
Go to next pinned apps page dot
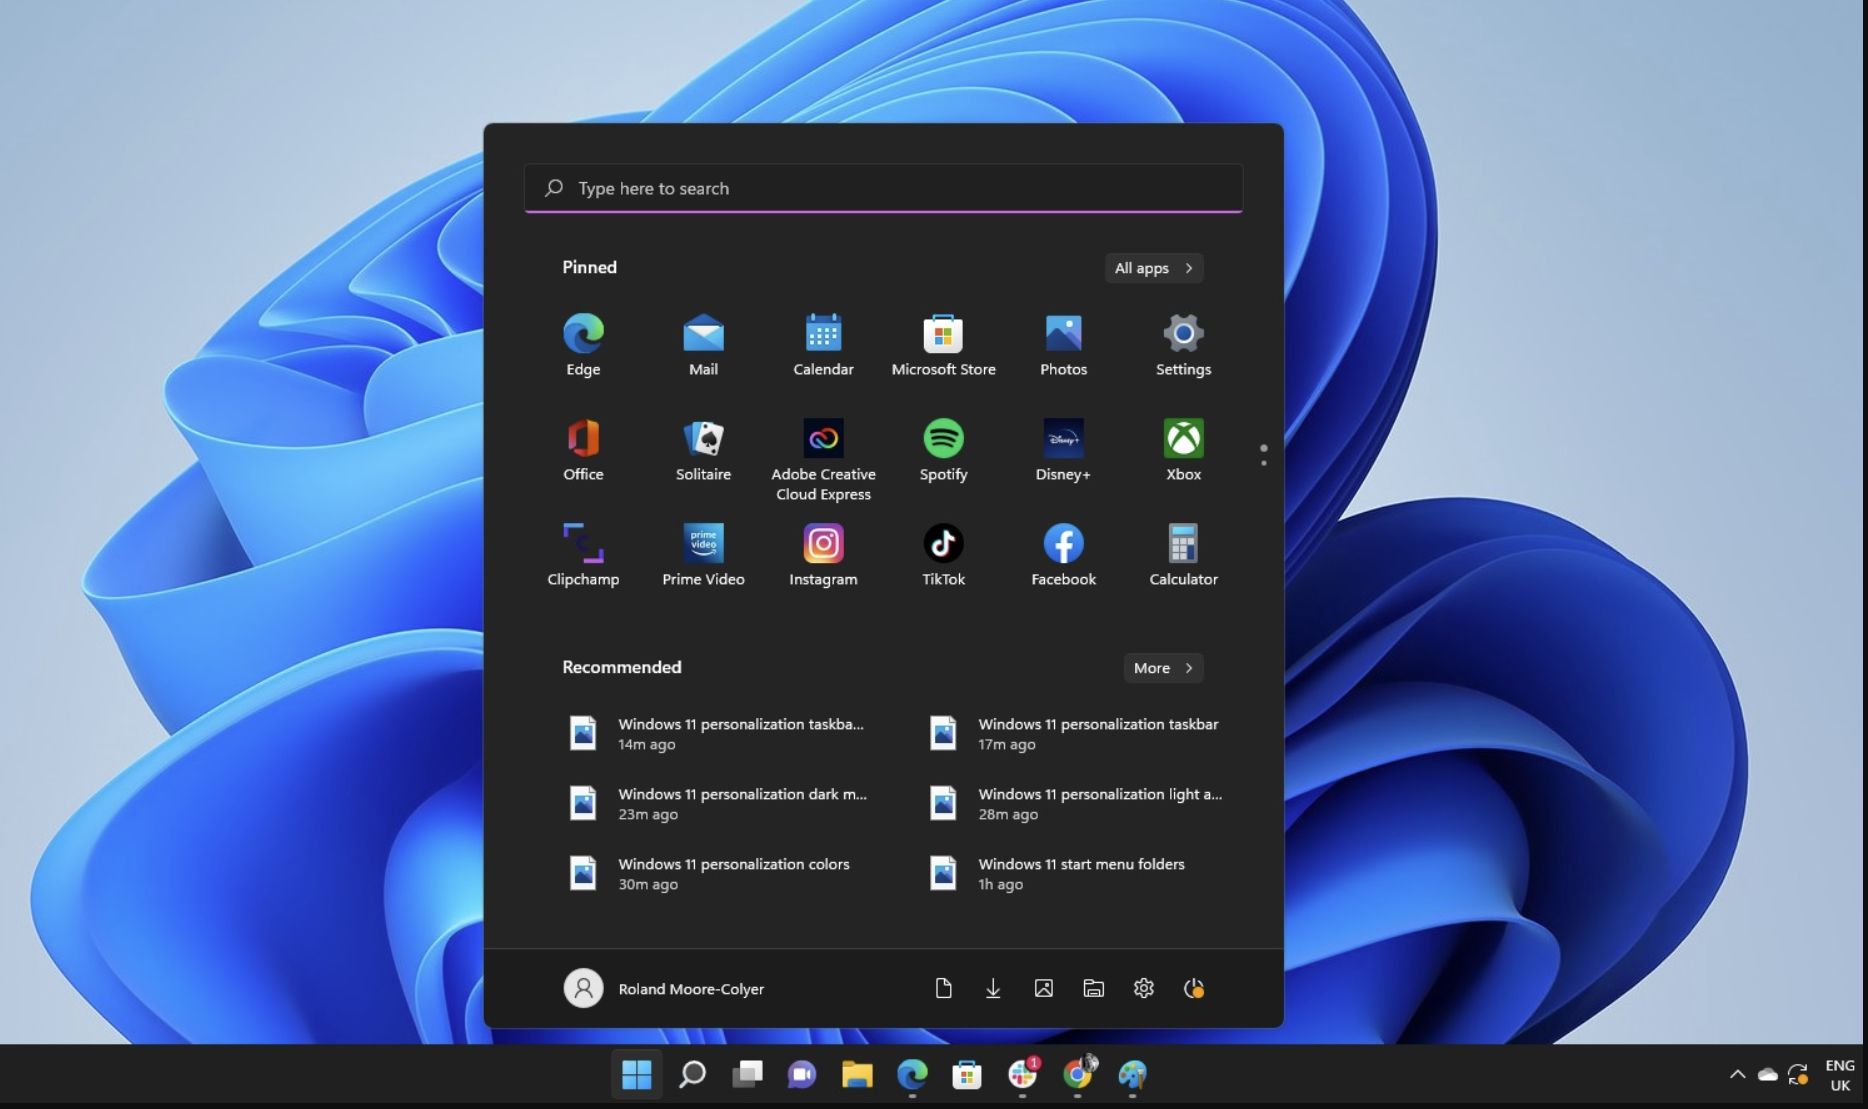(x=1264, y=463)
